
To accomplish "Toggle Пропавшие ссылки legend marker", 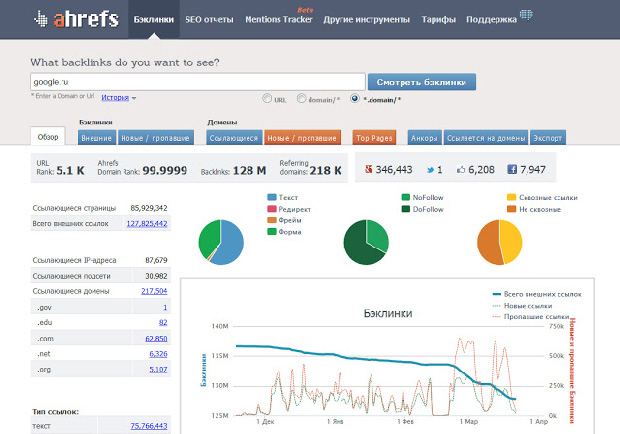I will coord(497,317).
